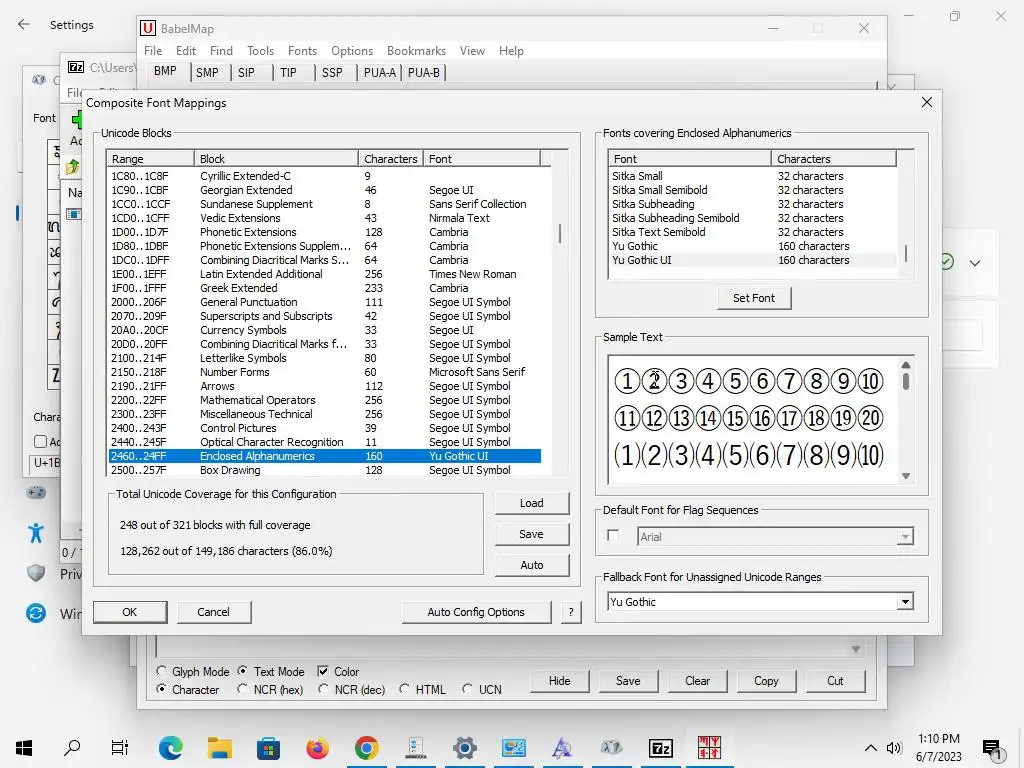Click the Accessibility icon in Settings sidebar
This screenshot has width=1024, height=768.
click(36, 533)
